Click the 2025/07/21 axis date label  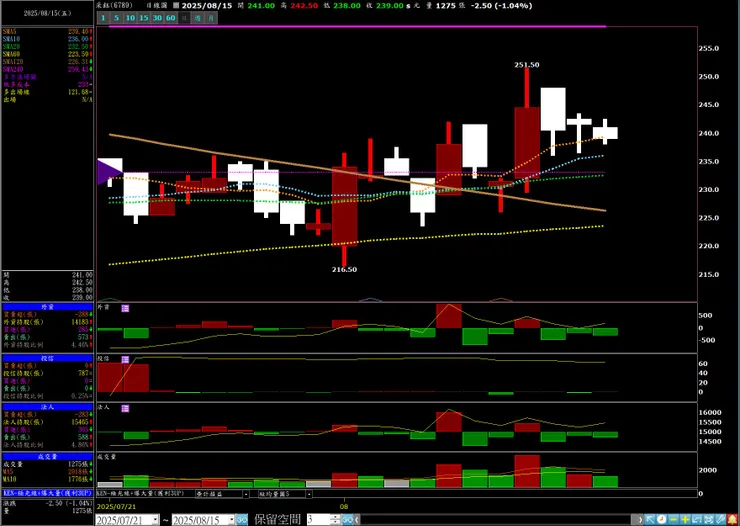pos(116,507)
